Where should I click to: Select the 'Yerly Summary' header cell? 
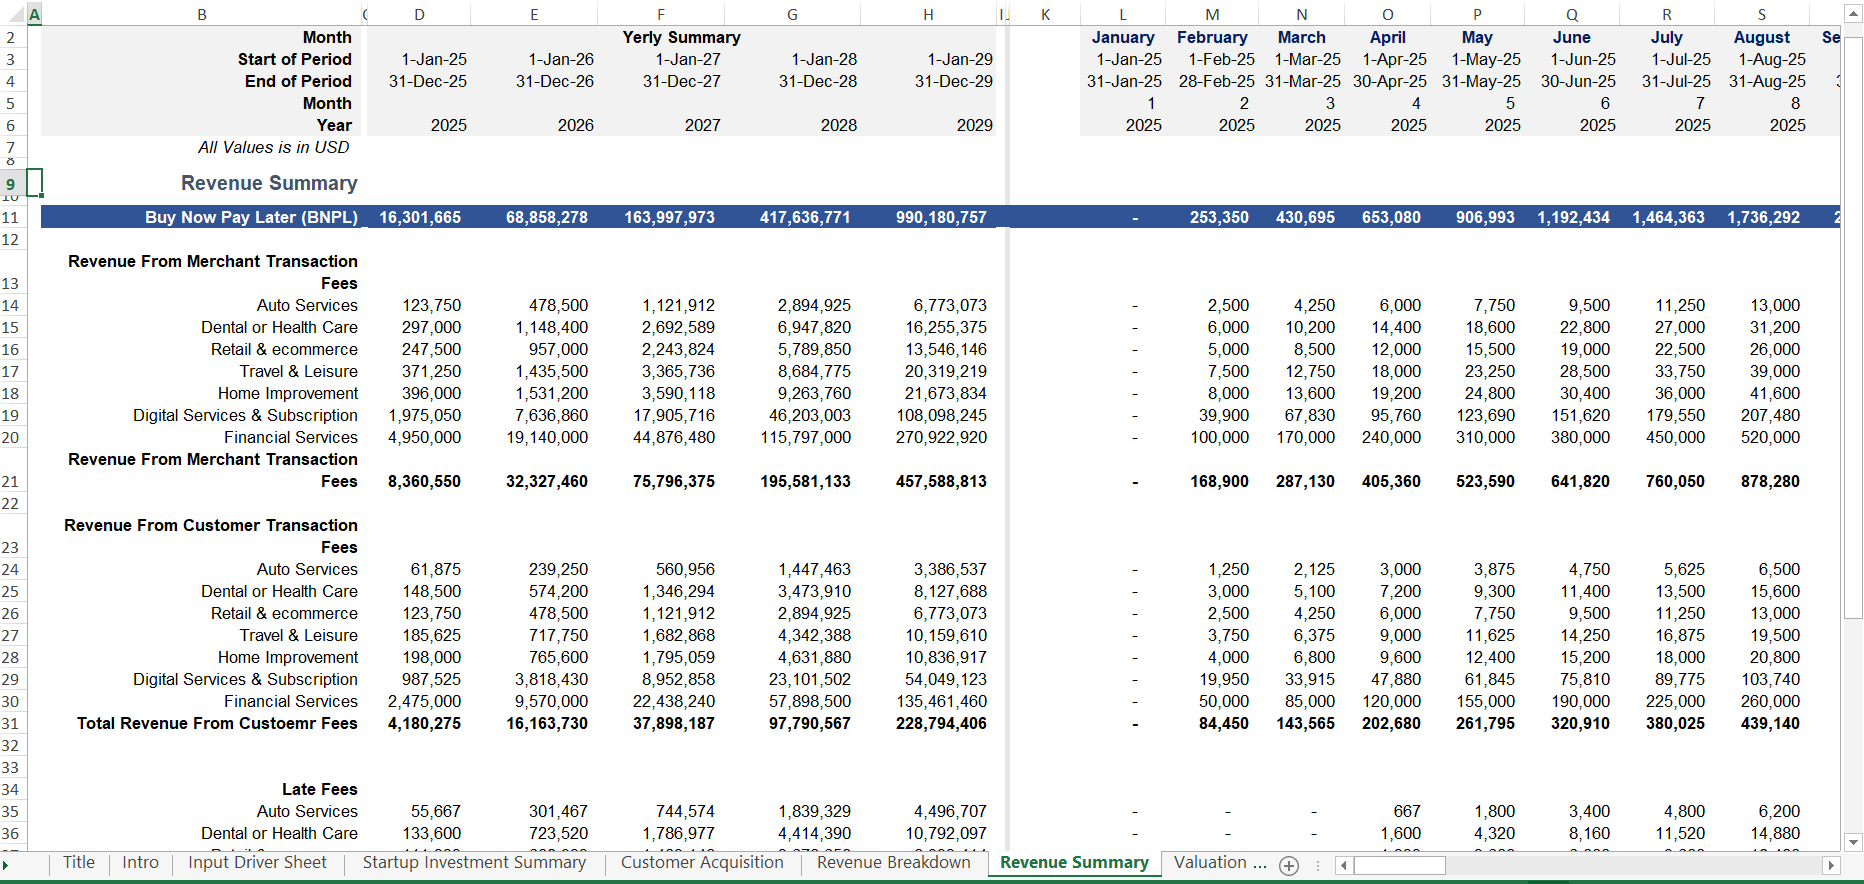click(x=681, y=37)
